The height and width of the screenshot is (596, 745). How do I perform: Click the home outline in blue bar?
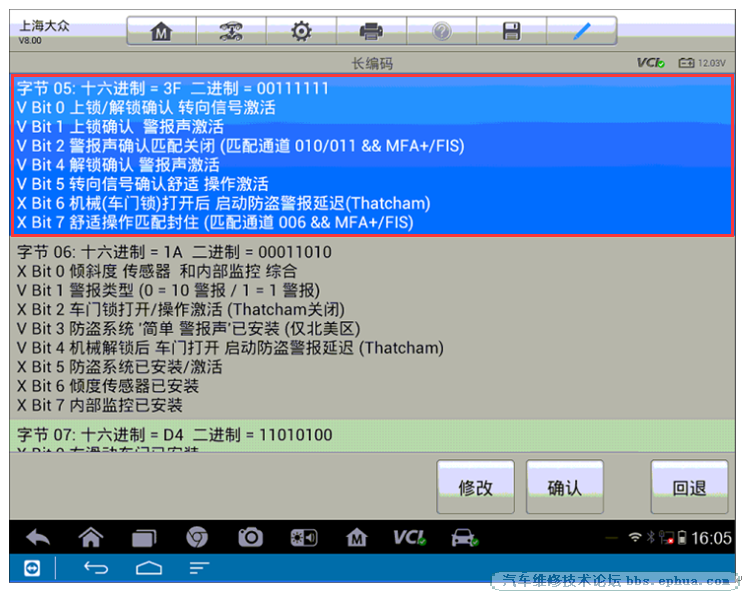(x=149, y=568)
